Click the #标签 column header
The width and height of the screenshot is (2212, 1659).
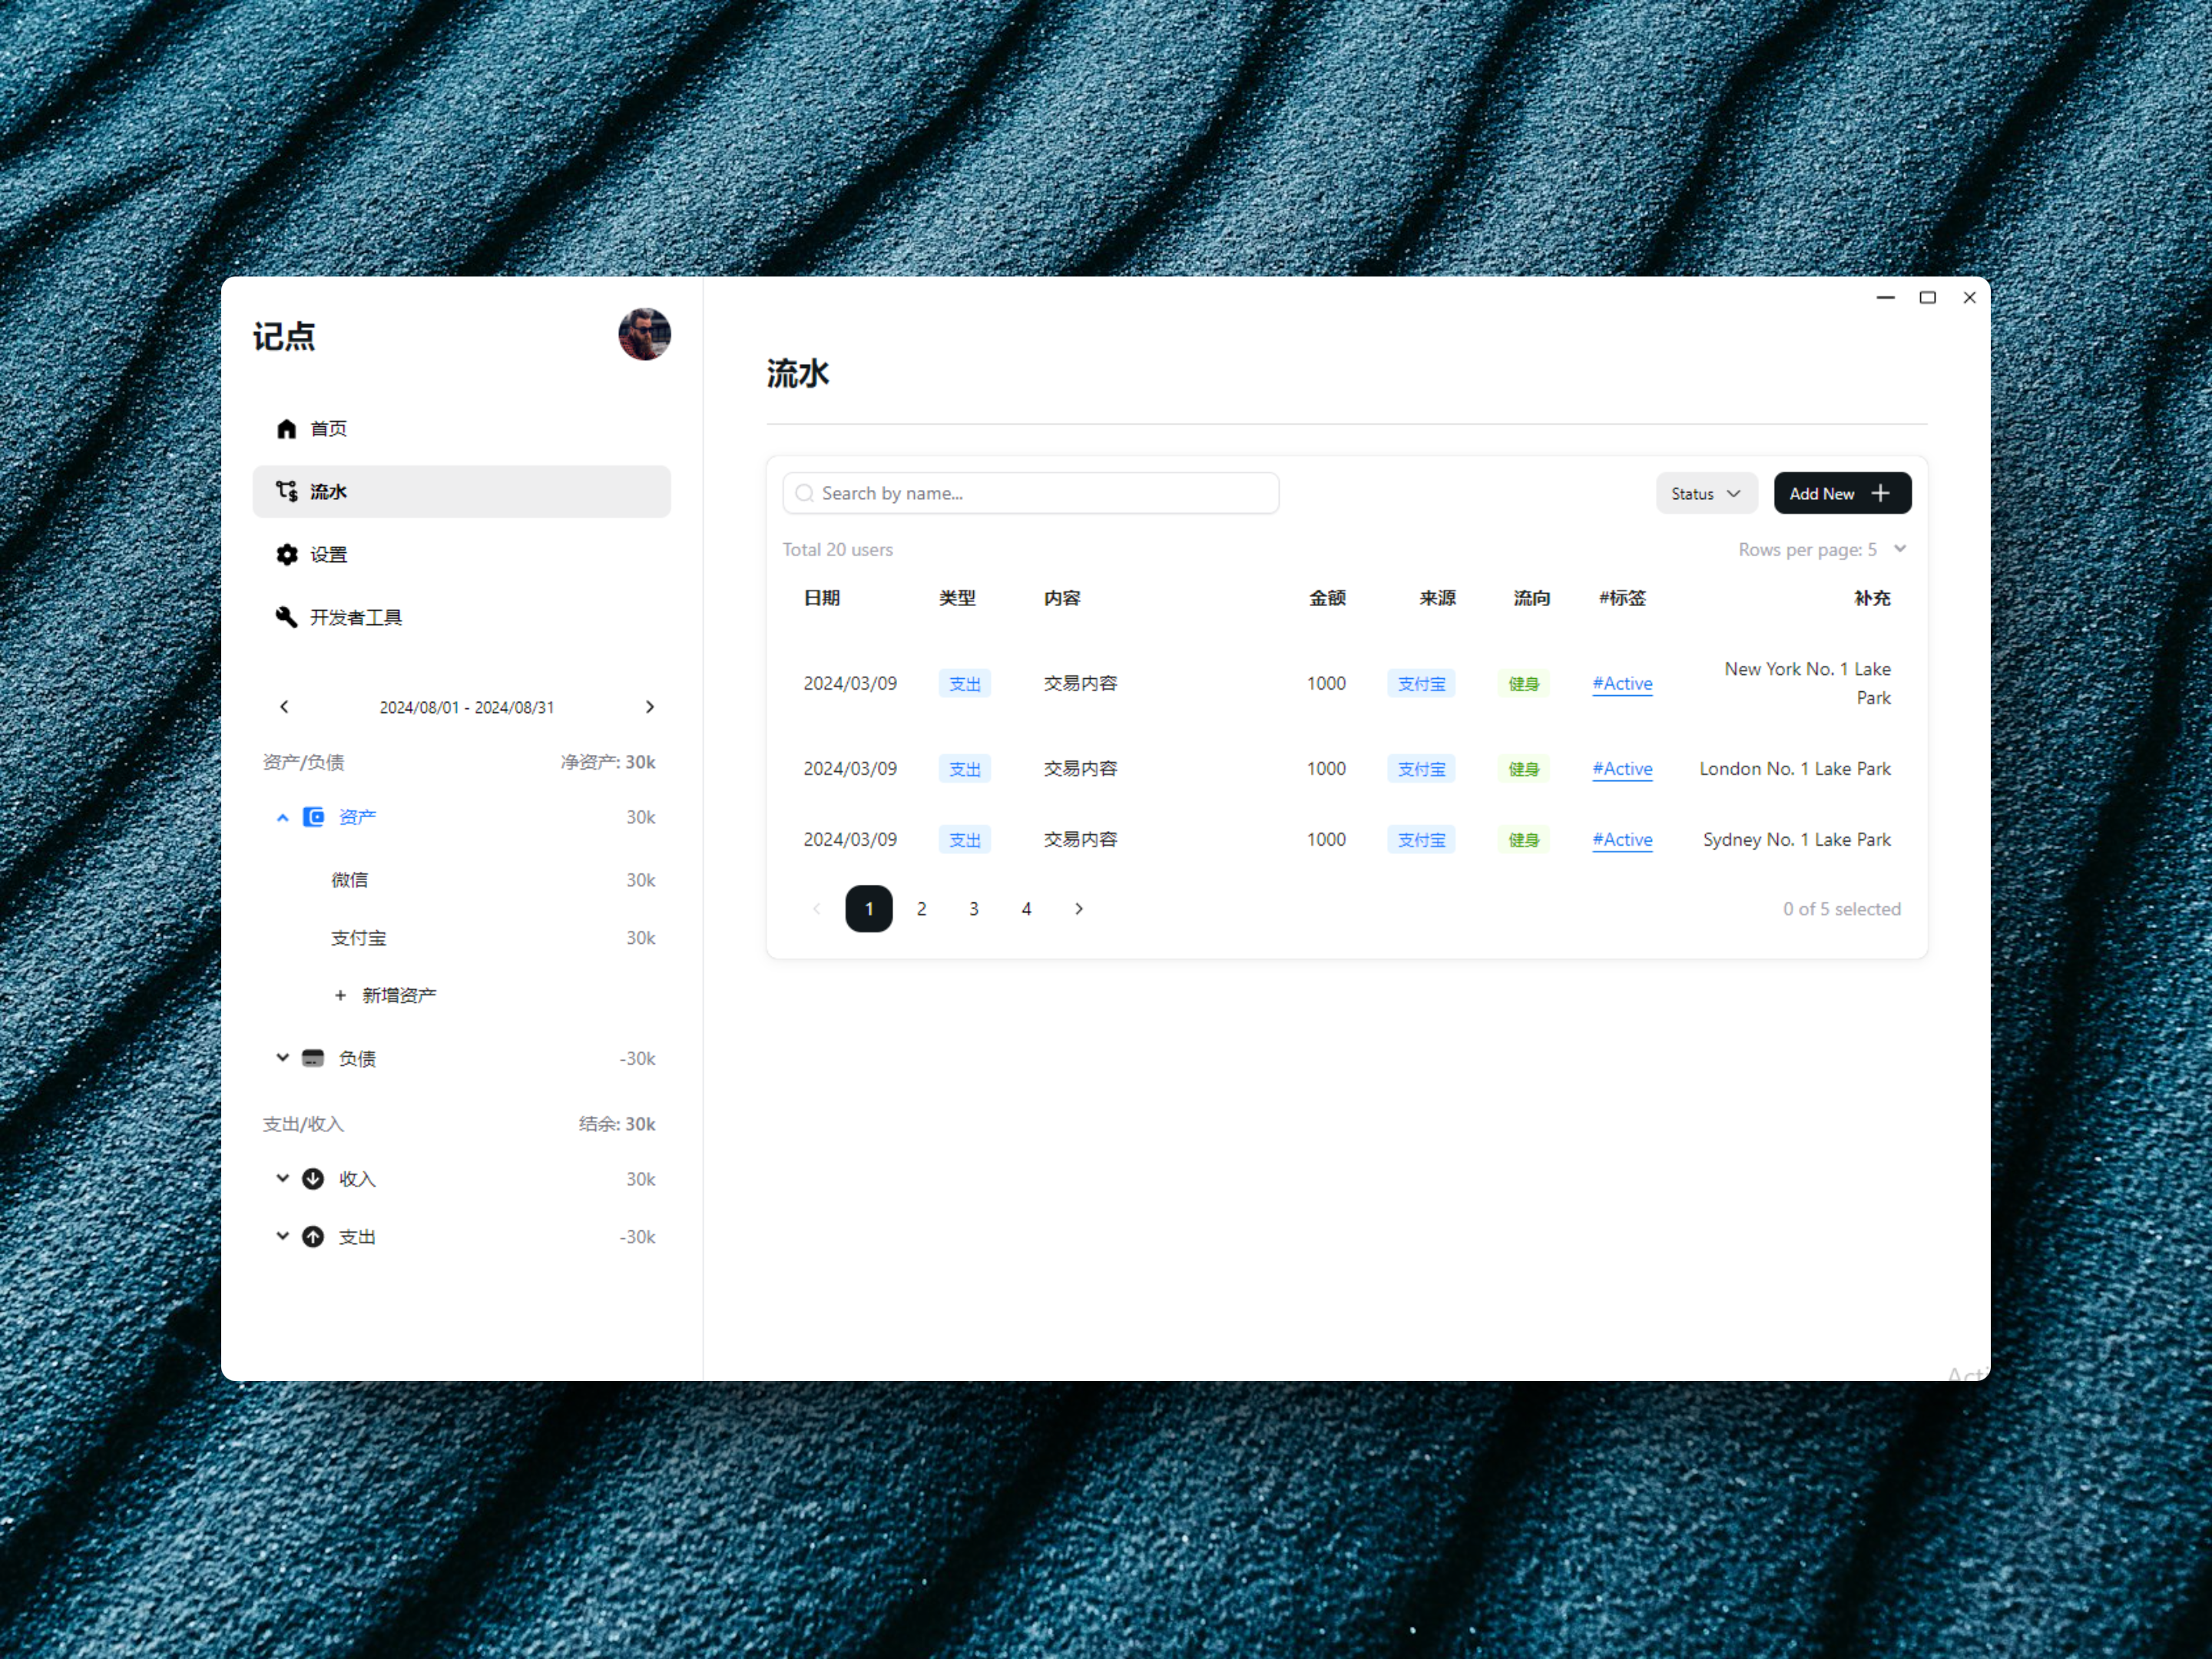[1622, 598]
